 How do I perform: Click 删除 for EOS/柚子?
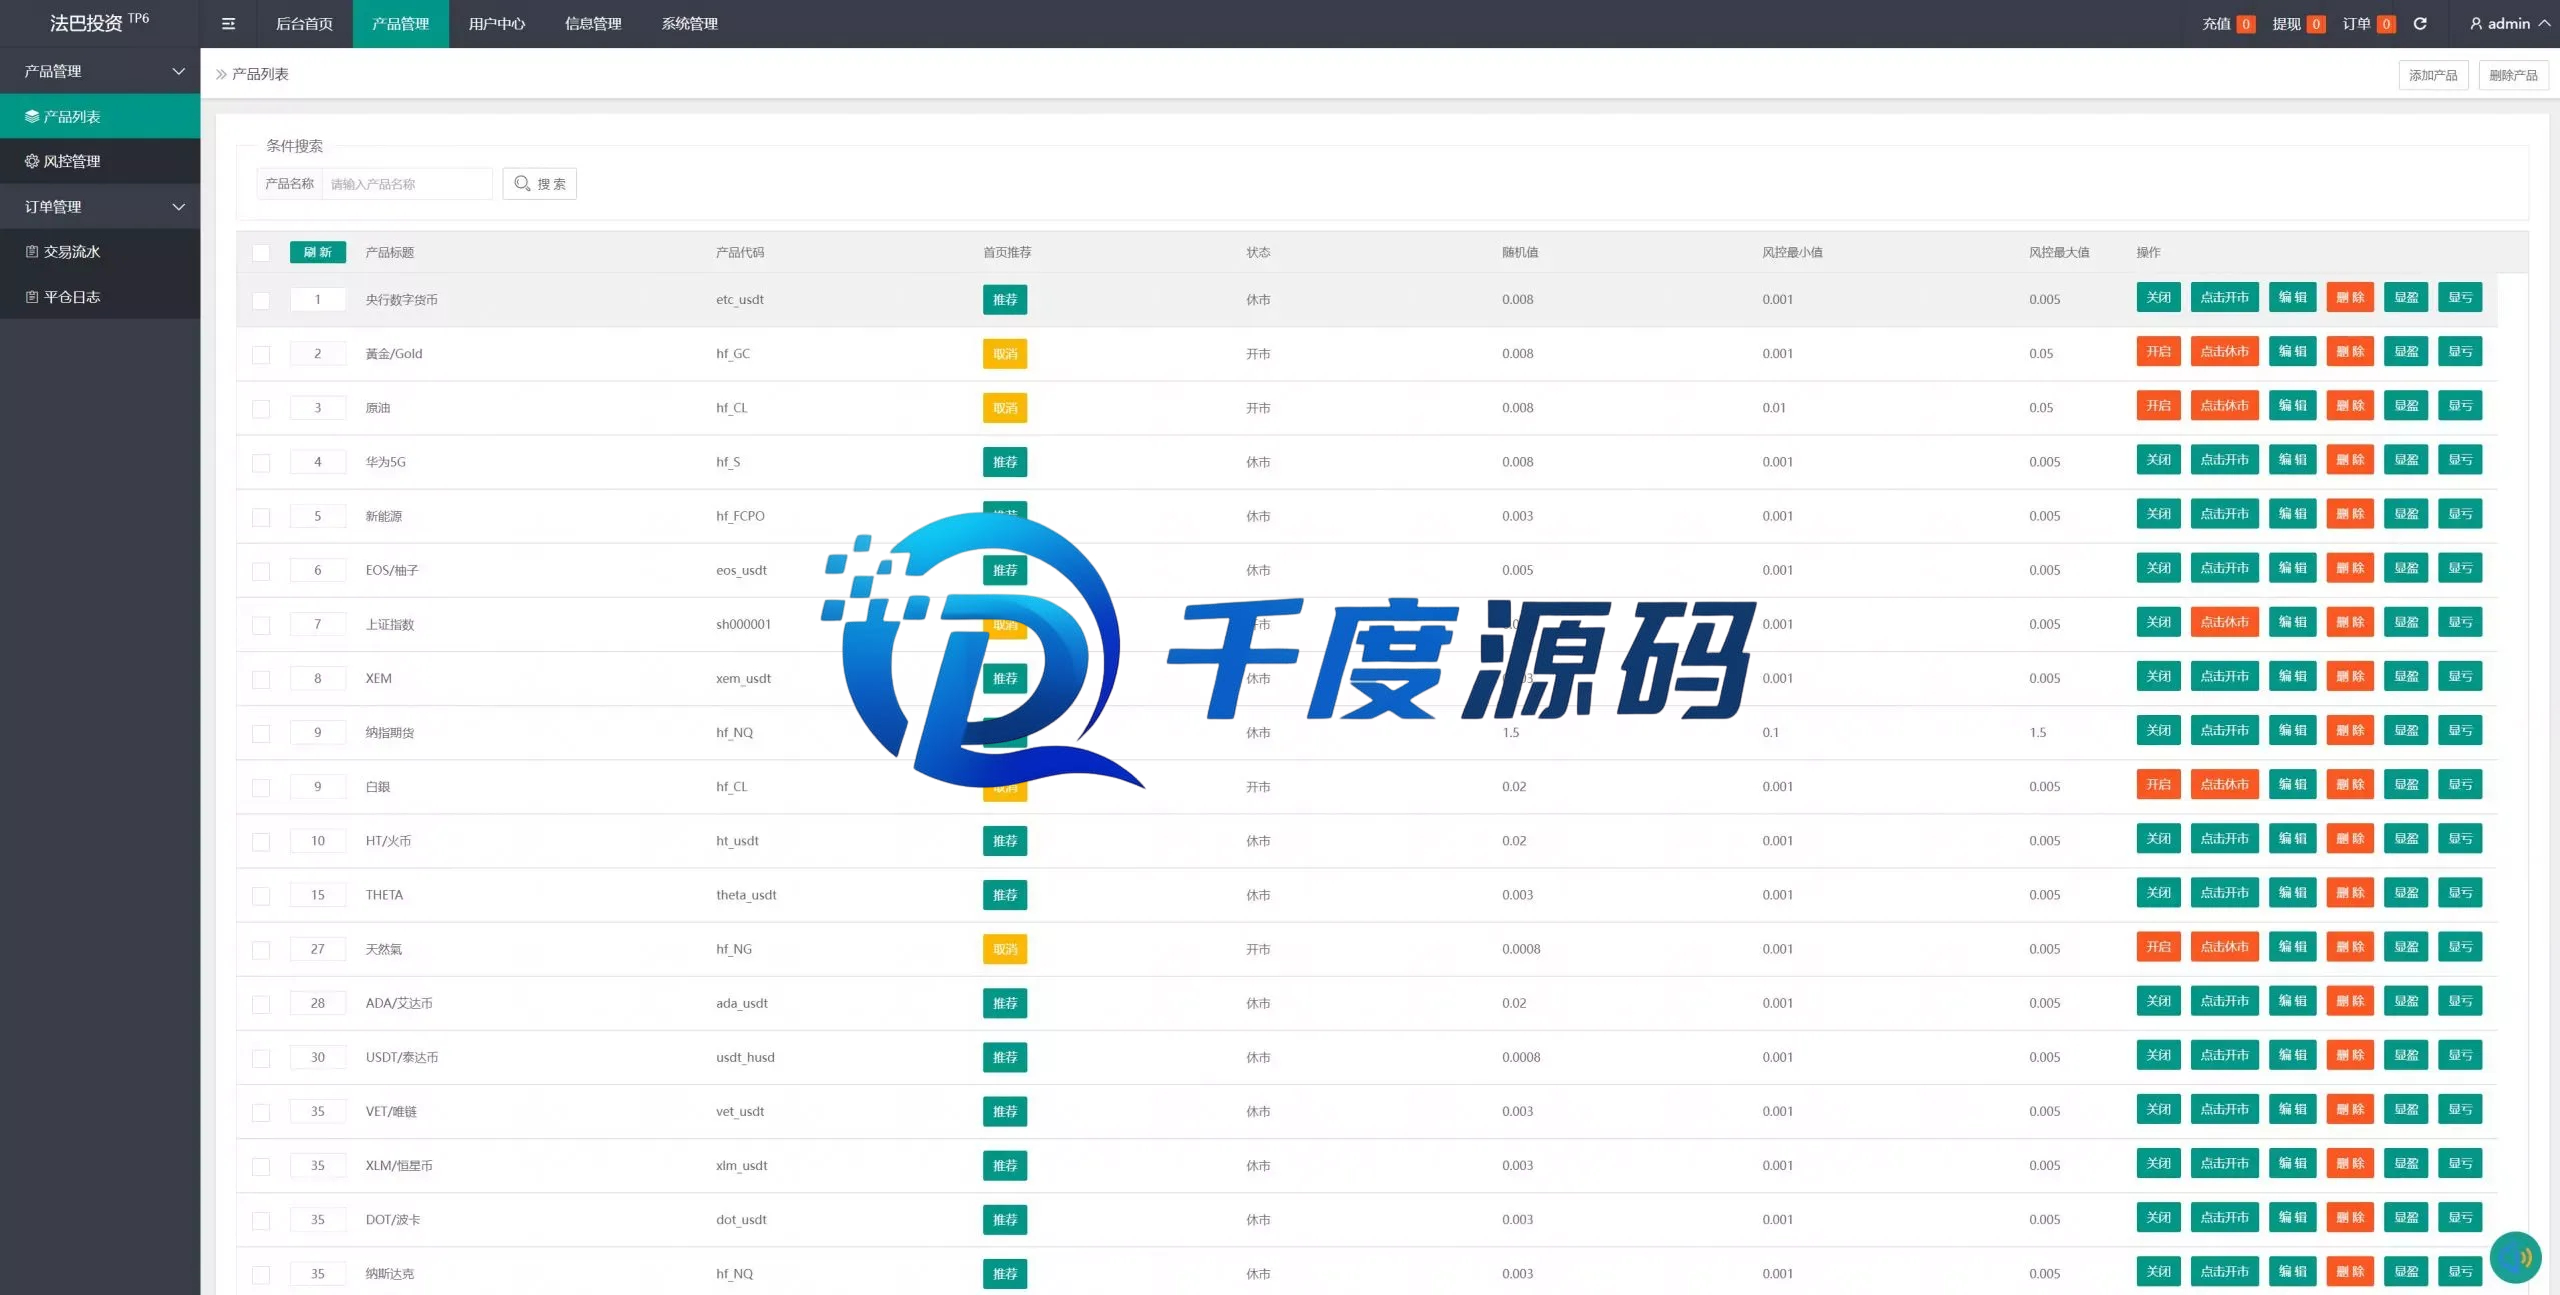coord(2350,568)
